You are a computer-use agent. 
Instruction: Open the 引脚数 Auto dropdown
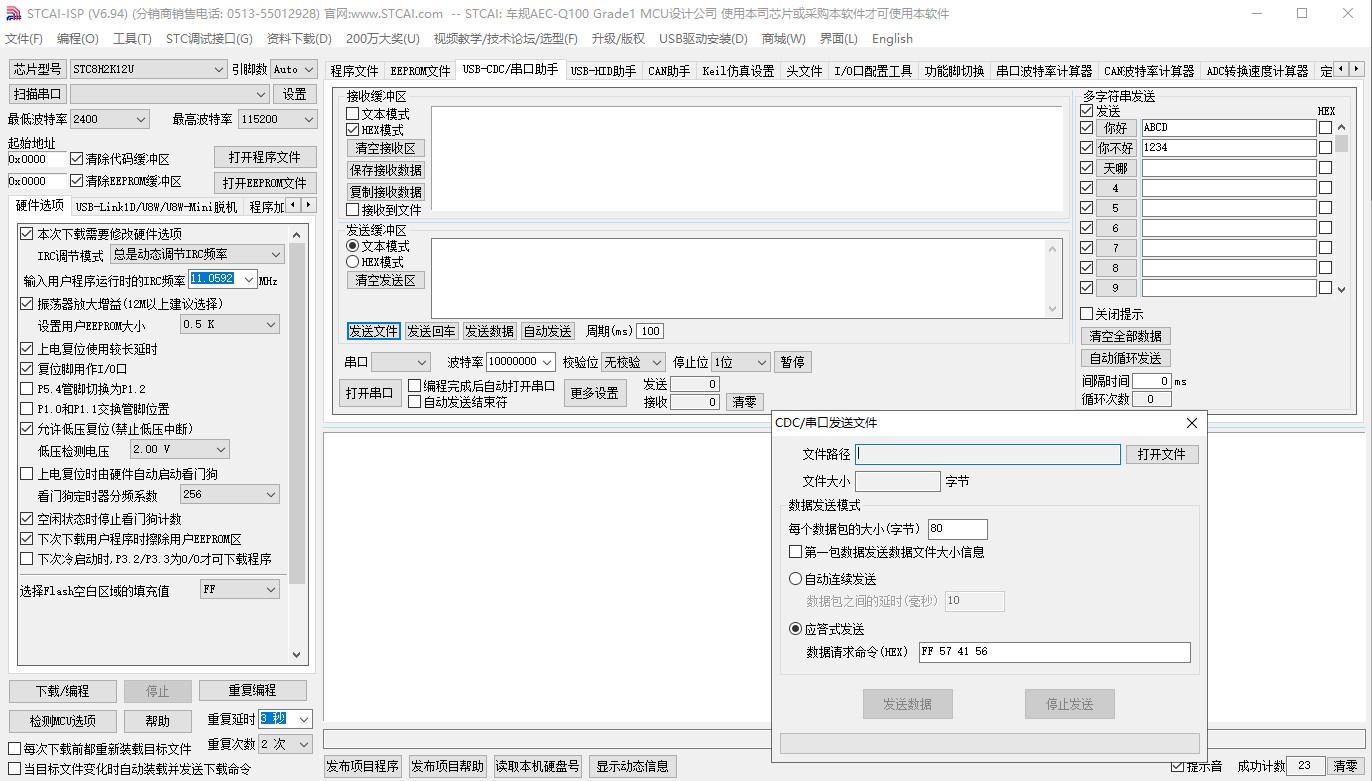tap(294, 69)
